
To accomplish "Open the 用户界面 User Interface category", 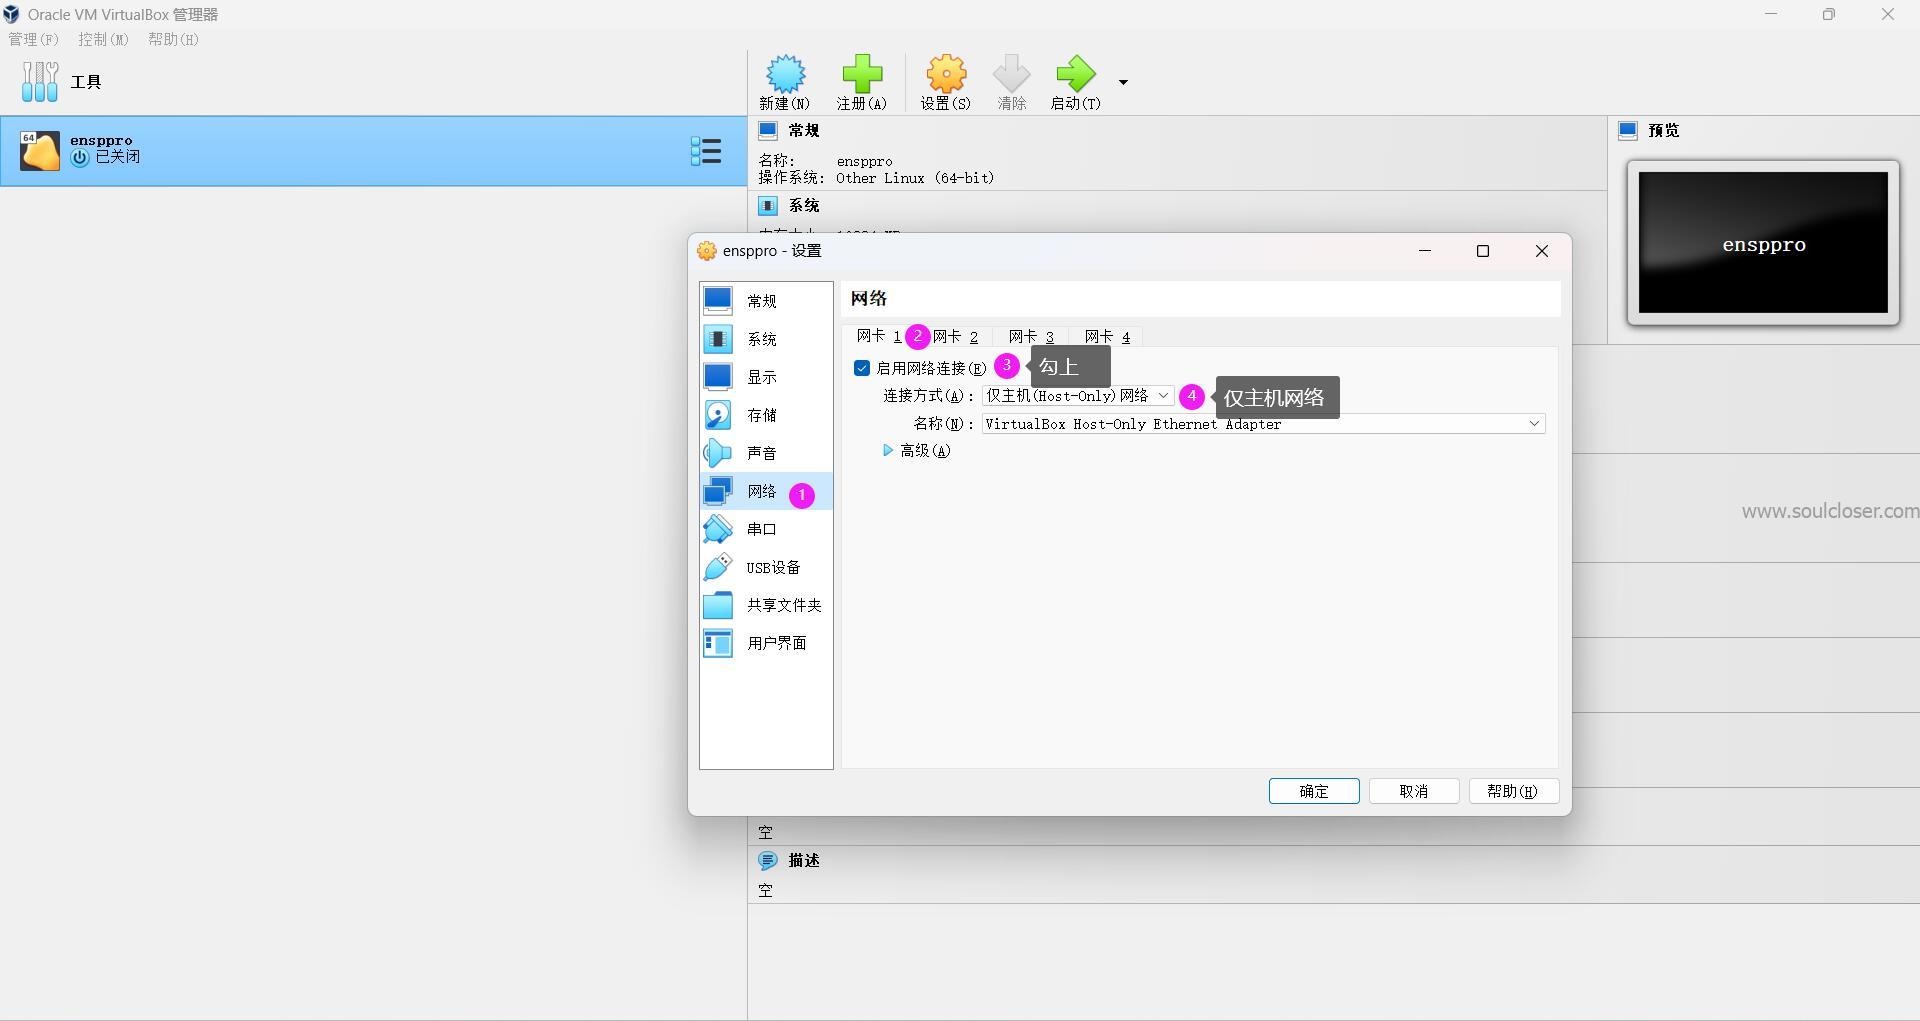I will click(766, 643).
